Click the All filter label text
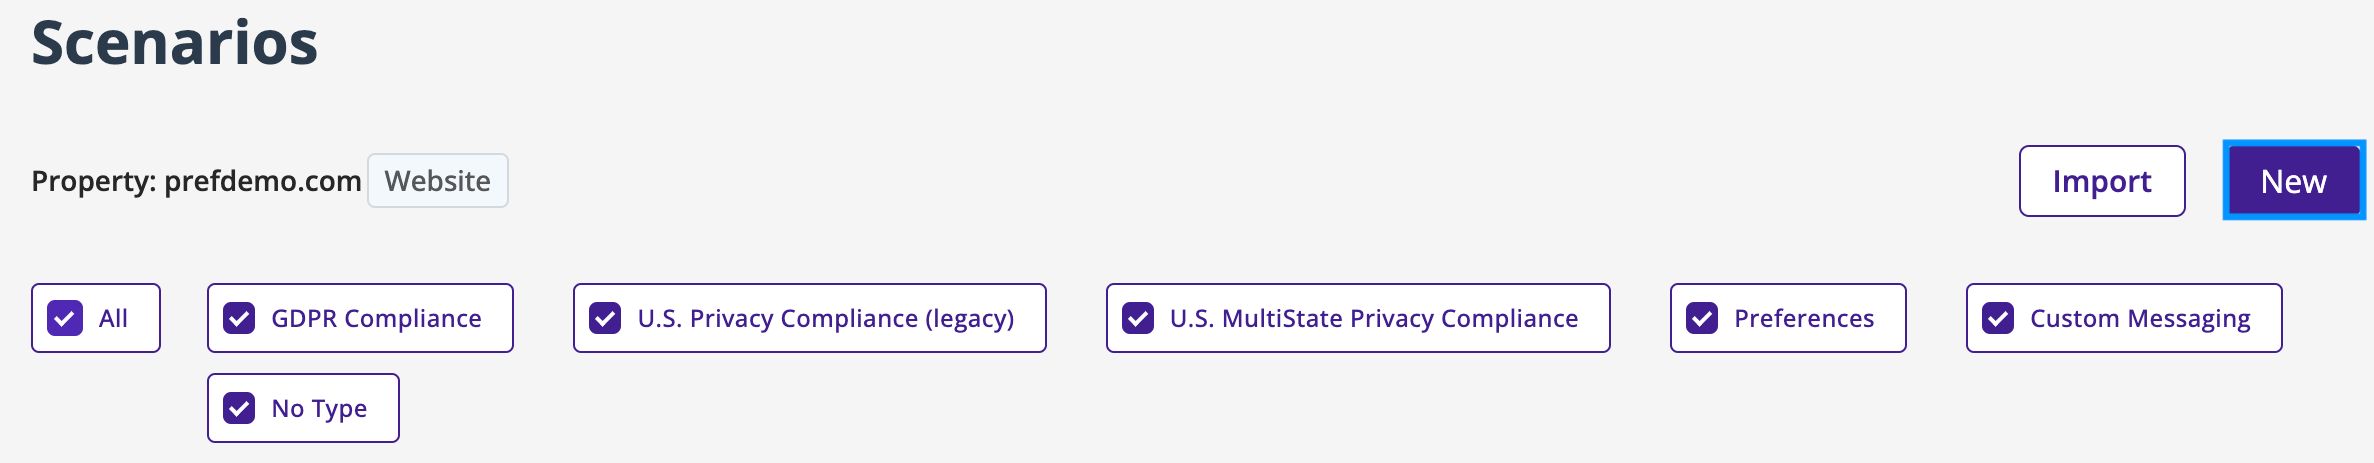The width and height of the screenshot is (2374, 463). 113,318
